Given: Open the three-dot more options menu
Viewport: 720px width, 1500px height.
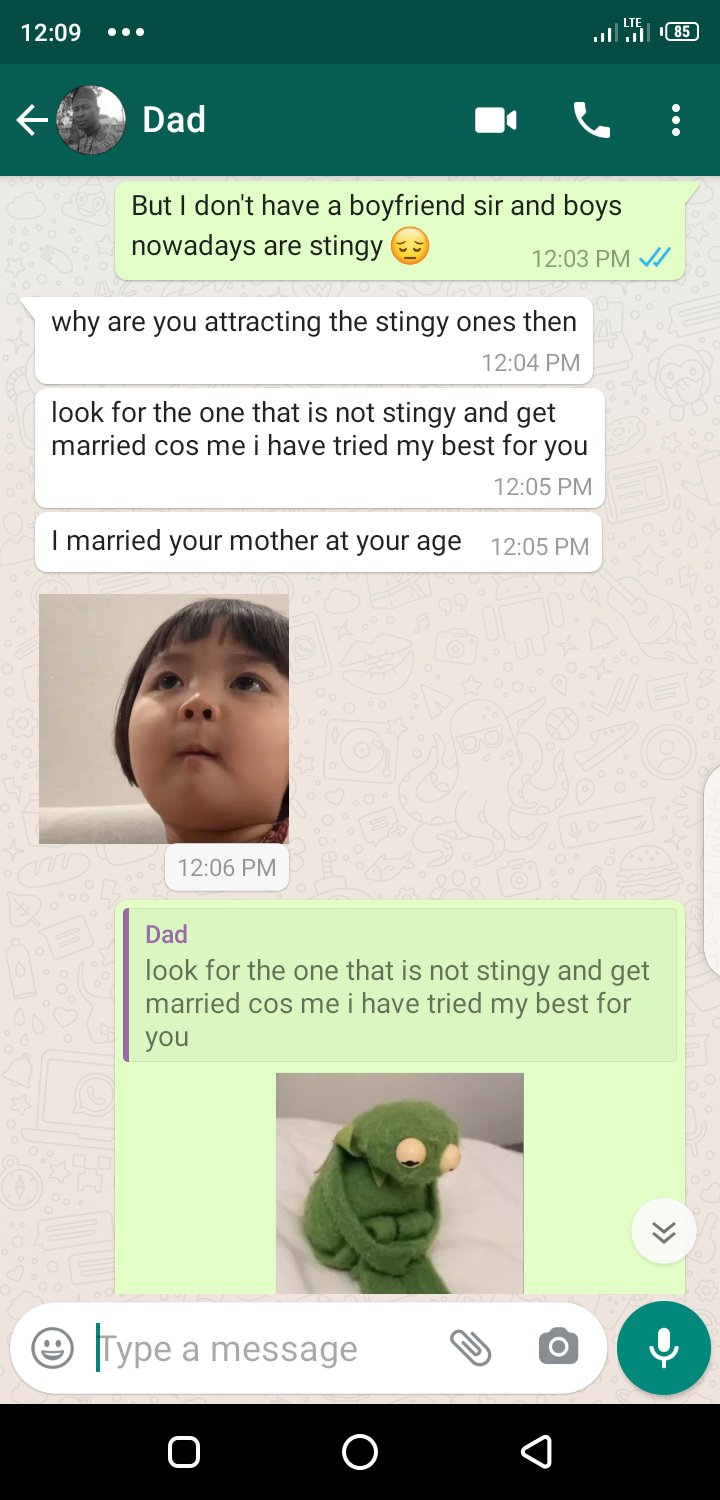Looking at the screenshot, I should pos(676,121).
